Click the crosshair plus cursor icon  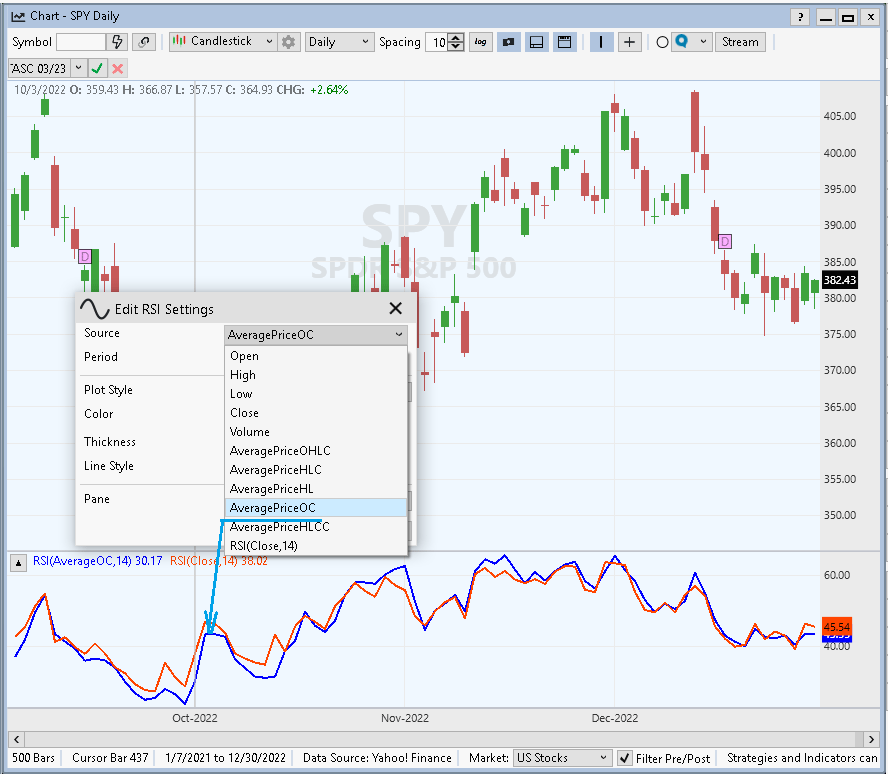[x=629, y=42]
